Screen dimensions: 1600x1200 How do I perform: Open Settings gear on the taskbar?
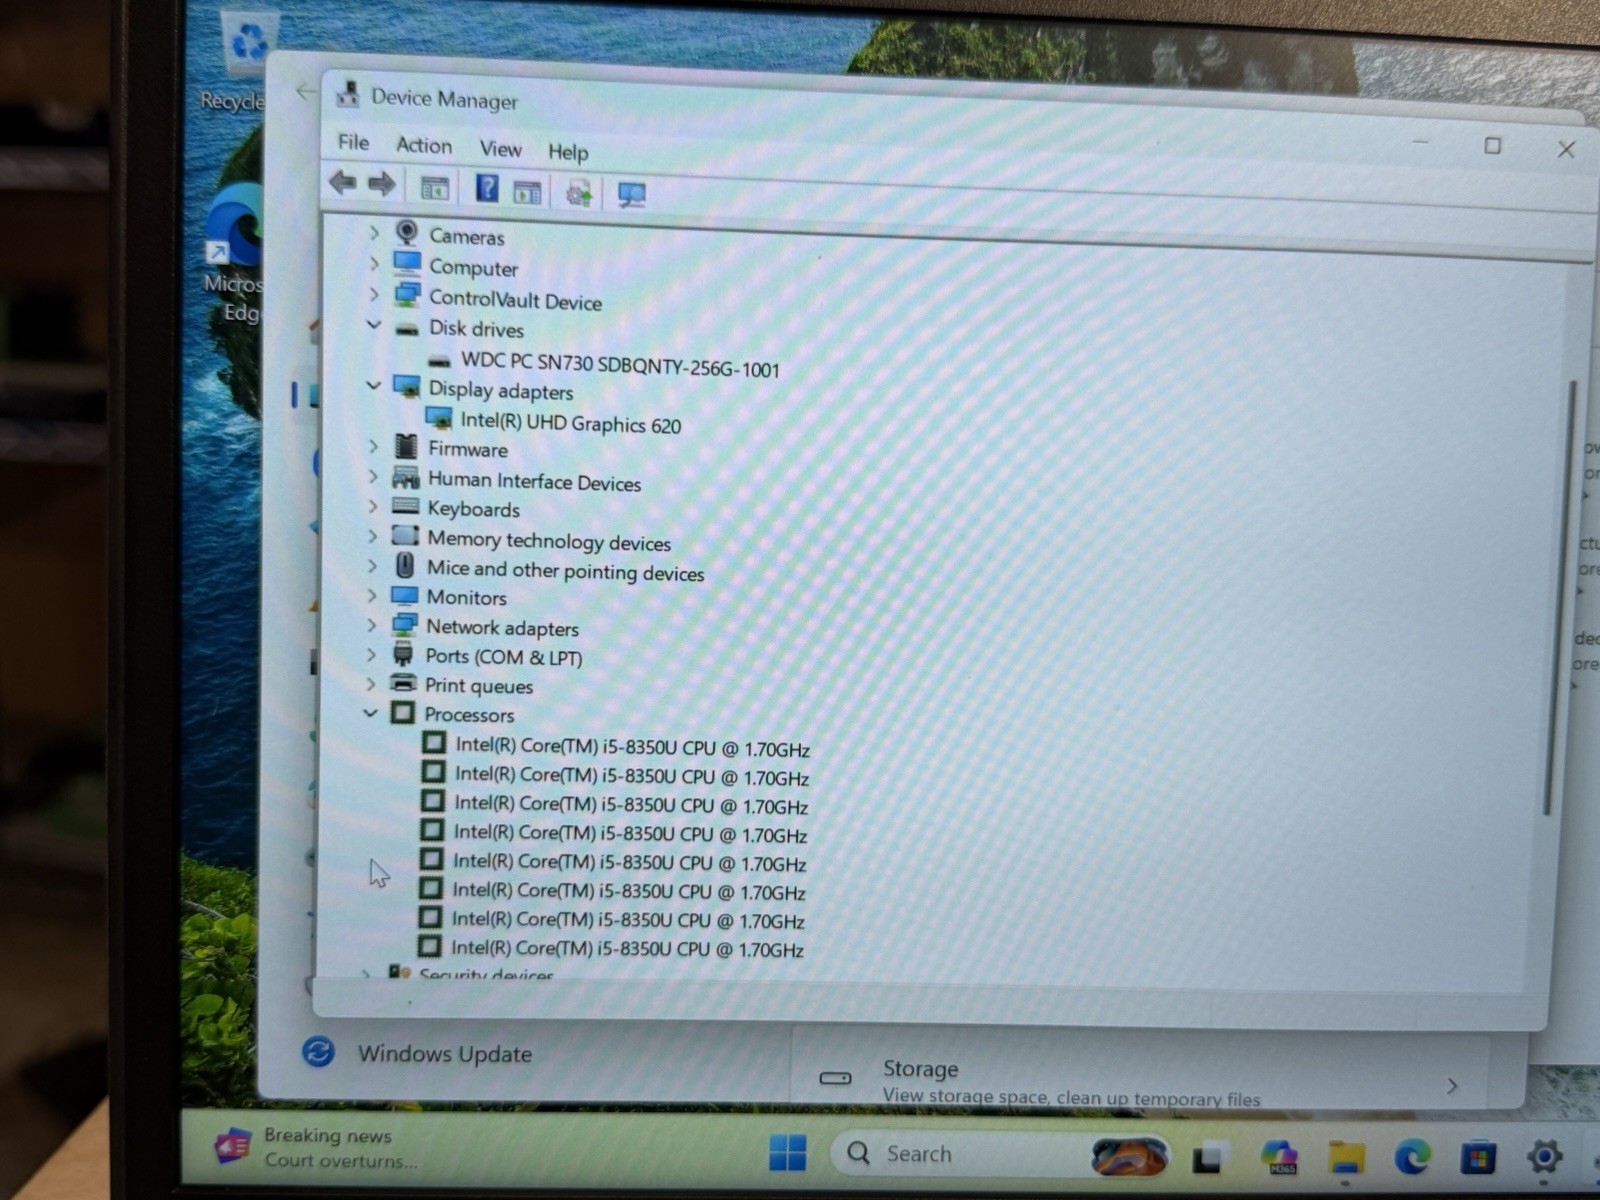pos(1544,1157)
